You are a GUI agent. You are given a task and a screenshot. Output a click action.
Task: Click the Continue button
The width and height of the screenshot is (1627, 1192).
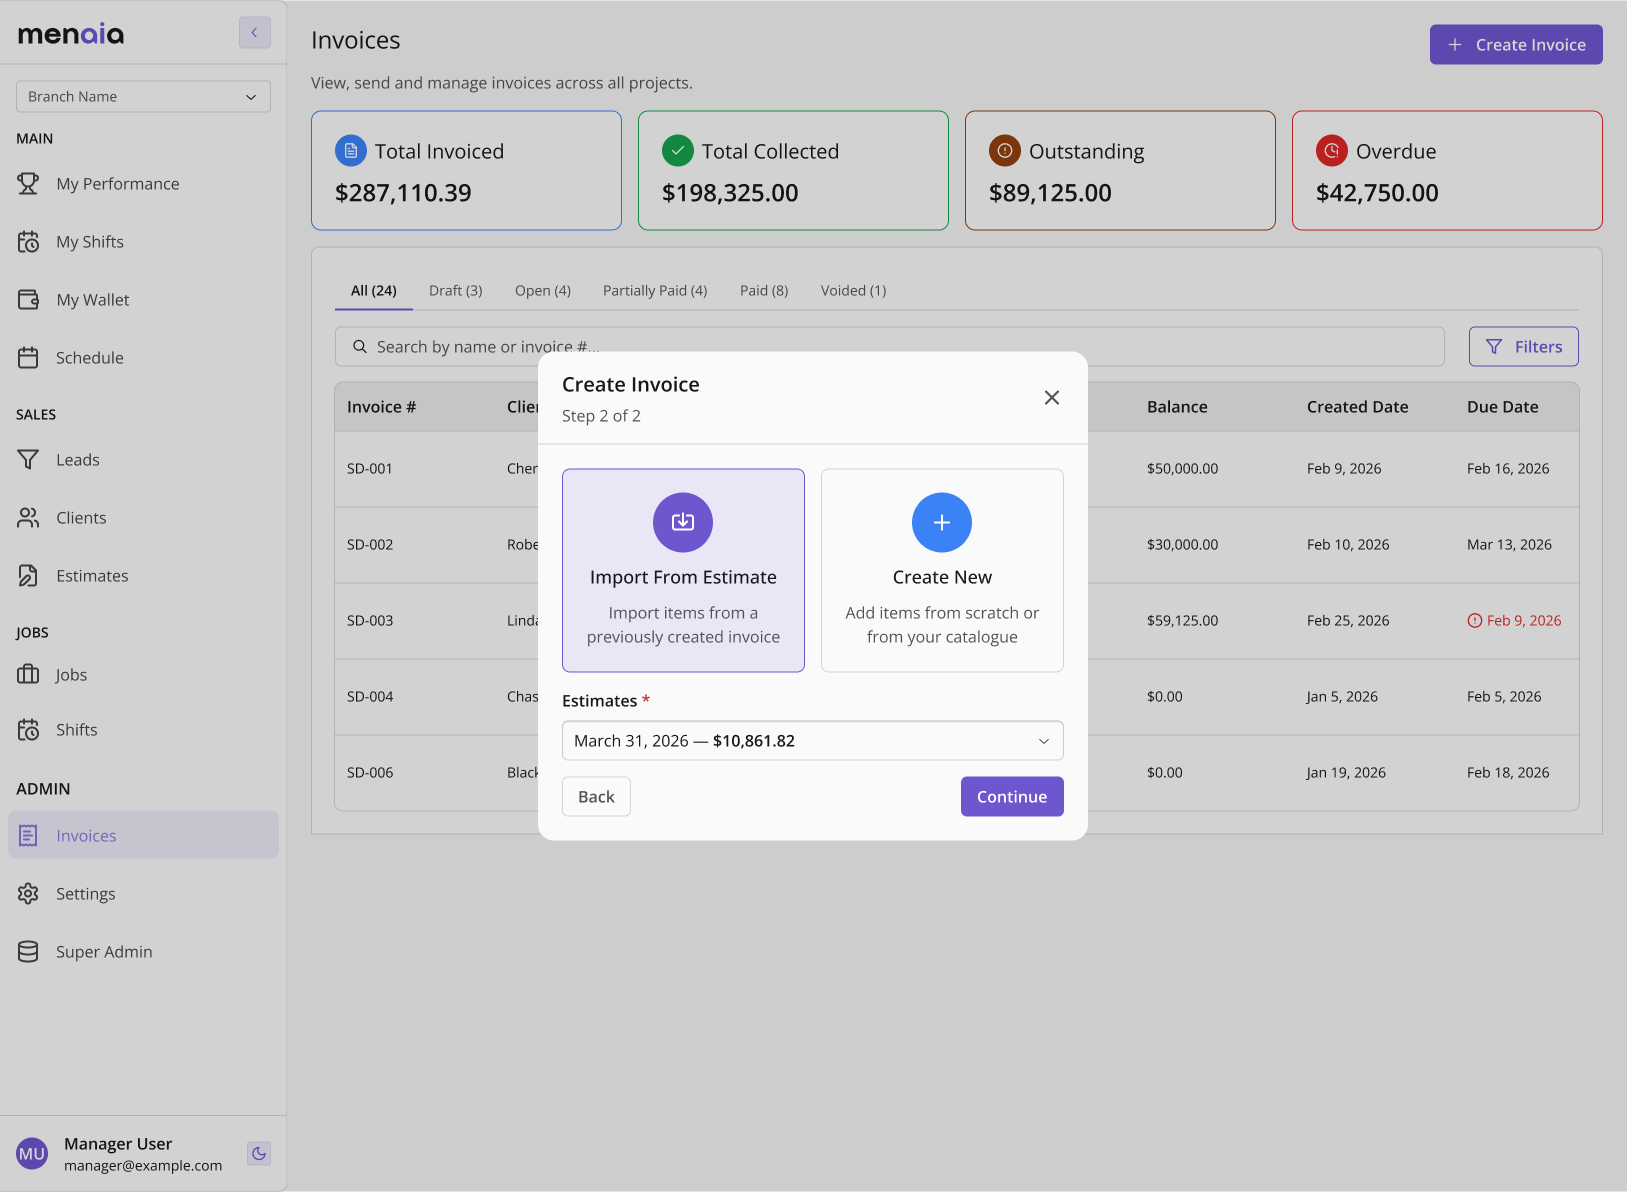click(x=1012, y=796)
